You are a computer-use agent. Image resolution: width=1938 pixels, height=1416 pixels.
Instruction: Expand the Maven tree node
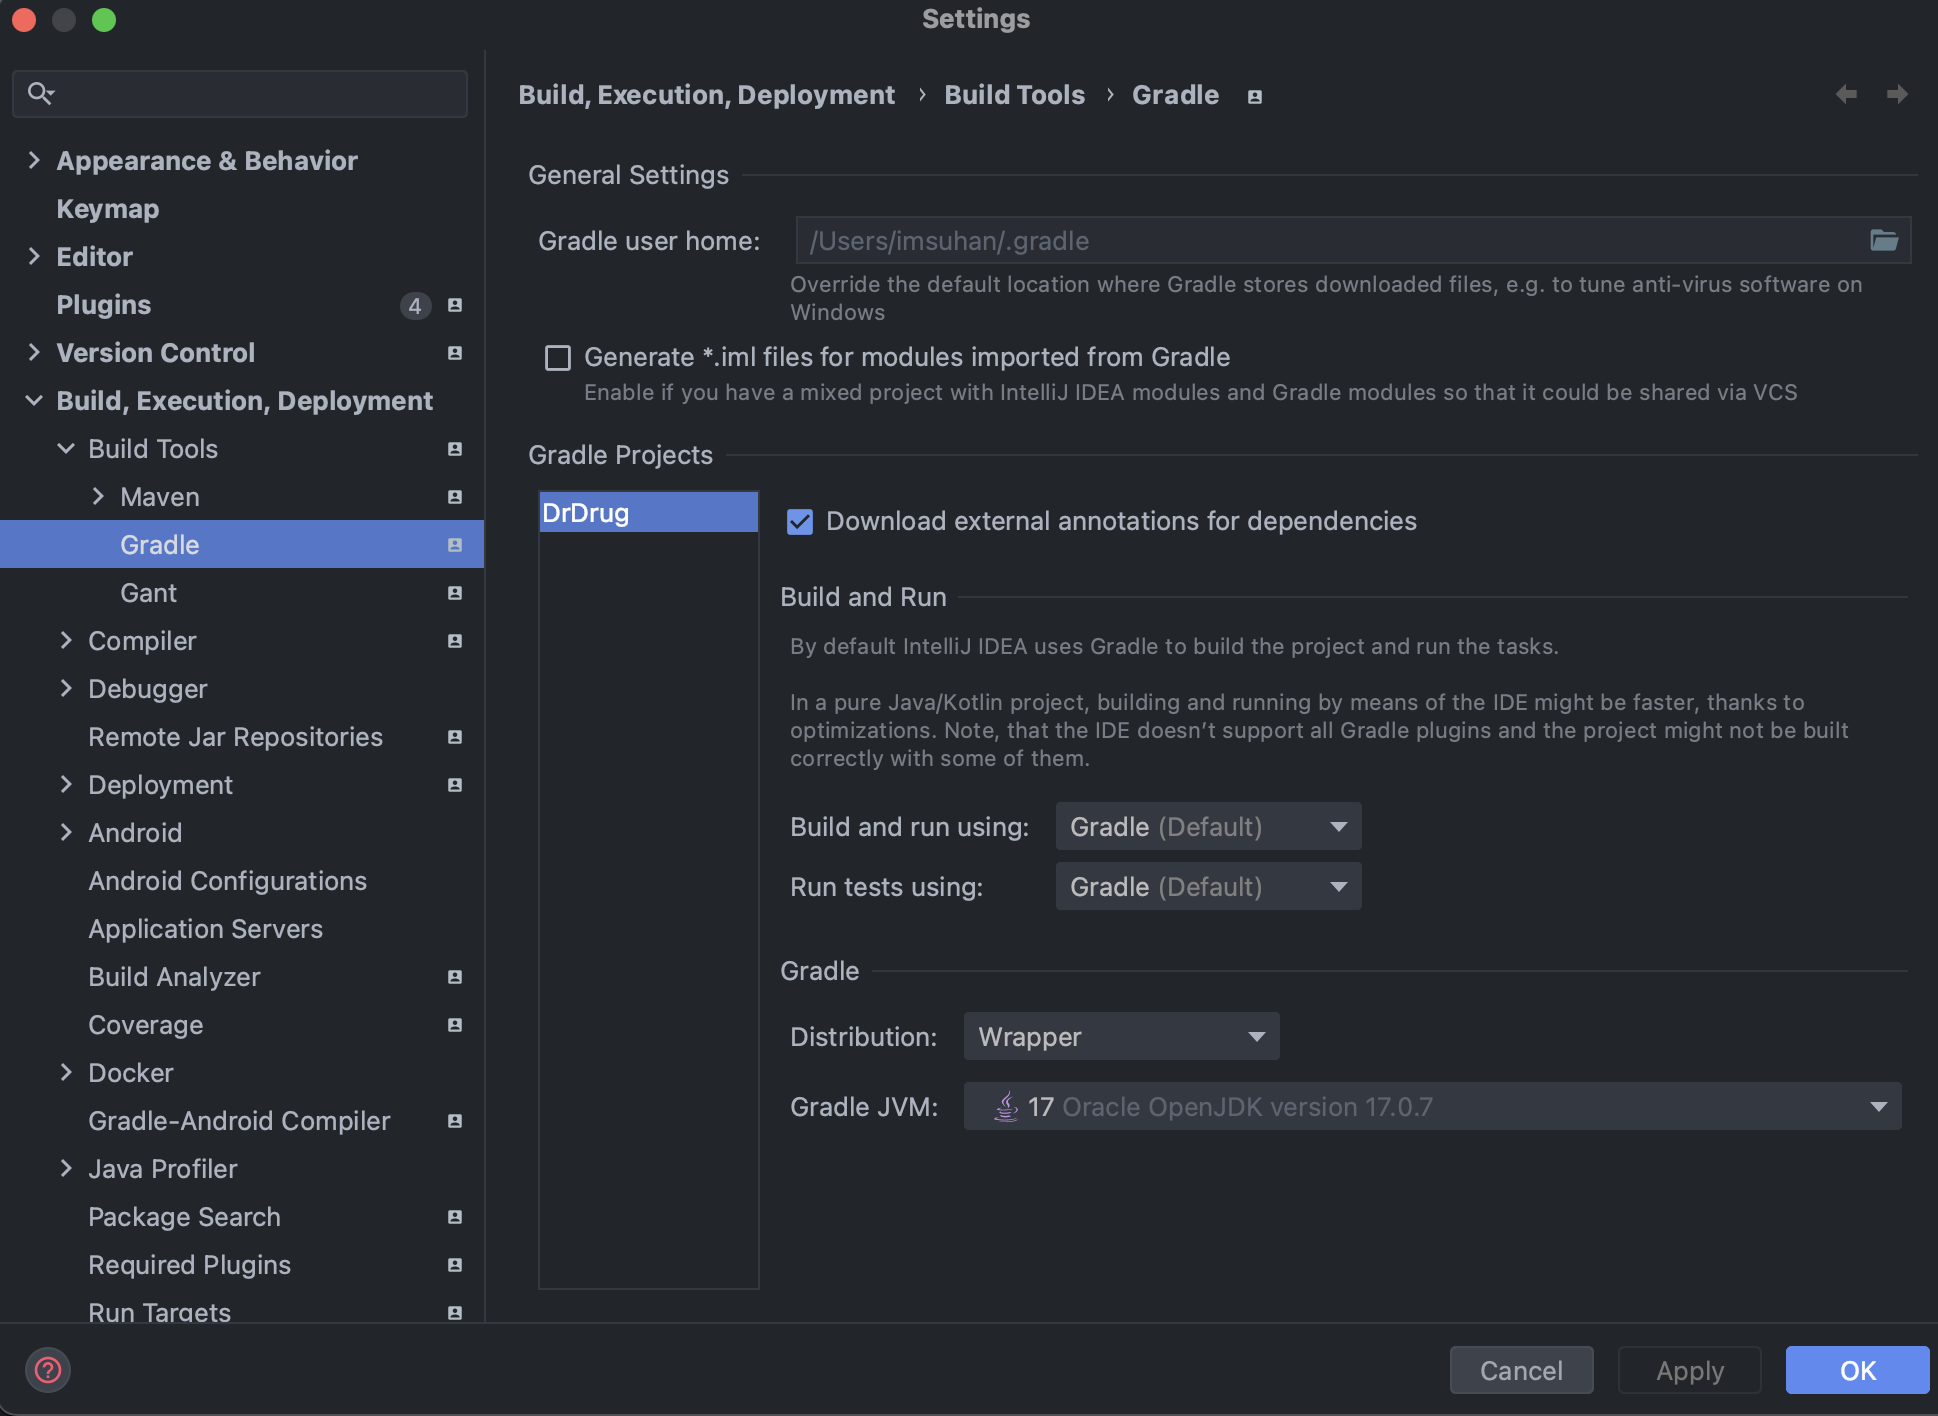pos(98,497)
